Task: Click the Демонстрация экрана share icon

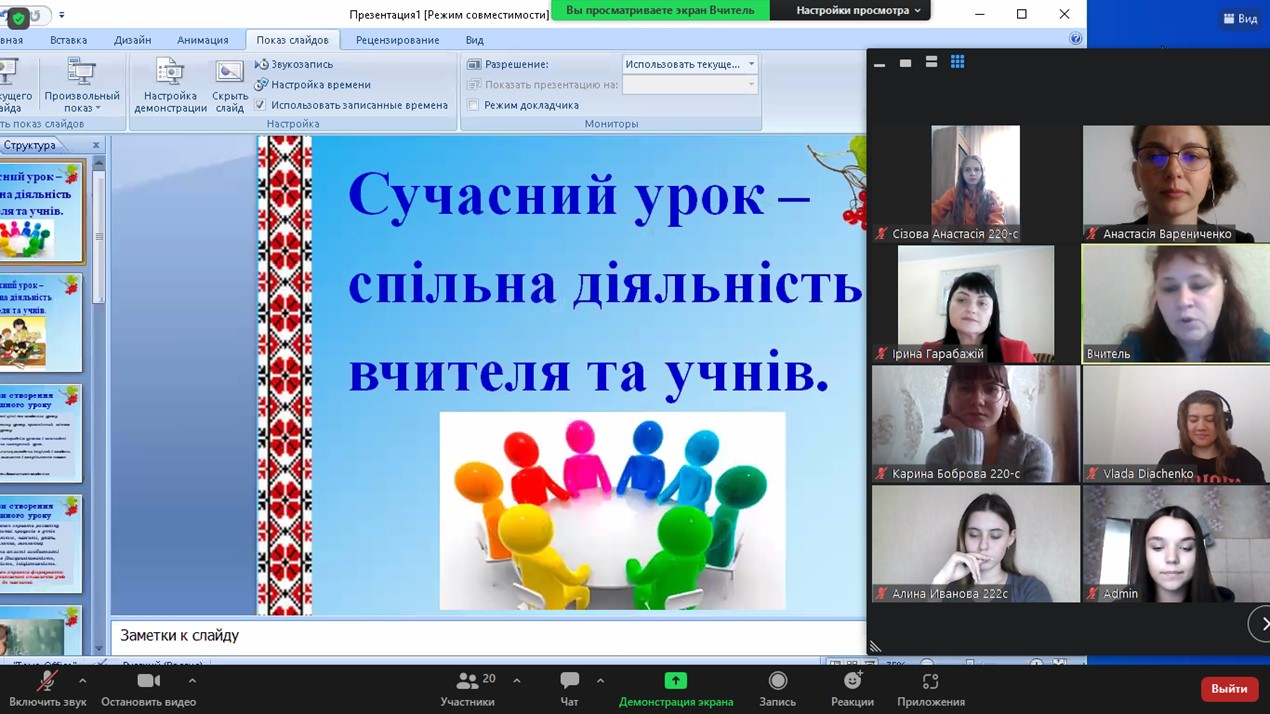Action: click(x=675, y=682)
